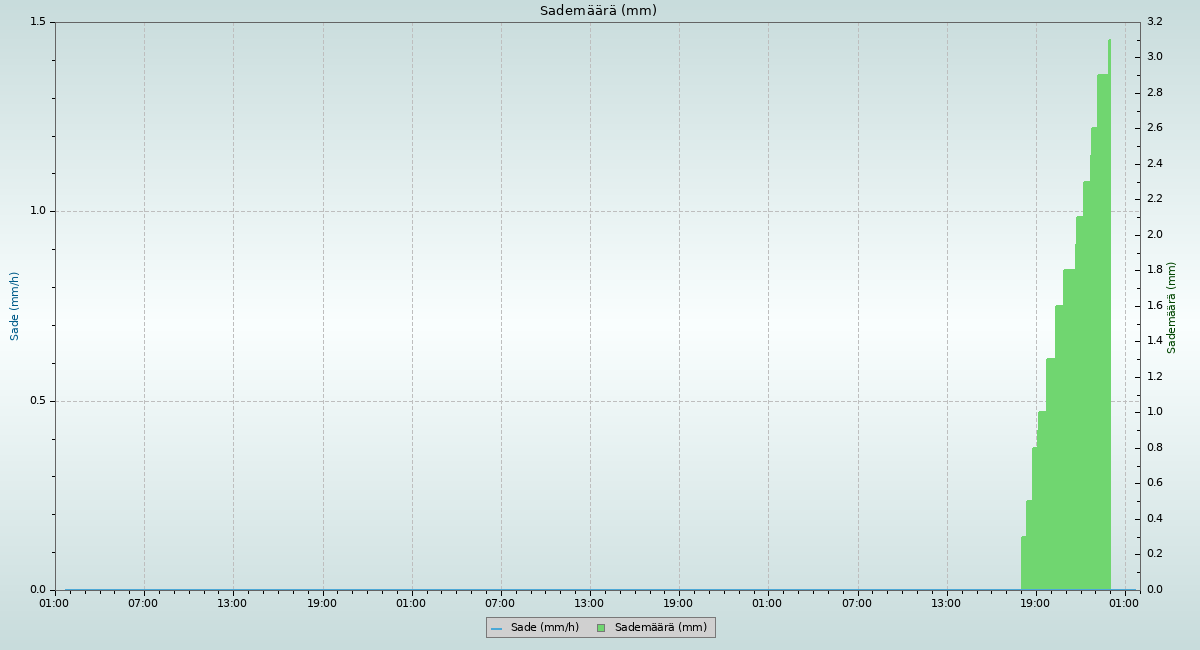
Task: Click the 0.2 label on right axis
Action: coord(1154,554)
